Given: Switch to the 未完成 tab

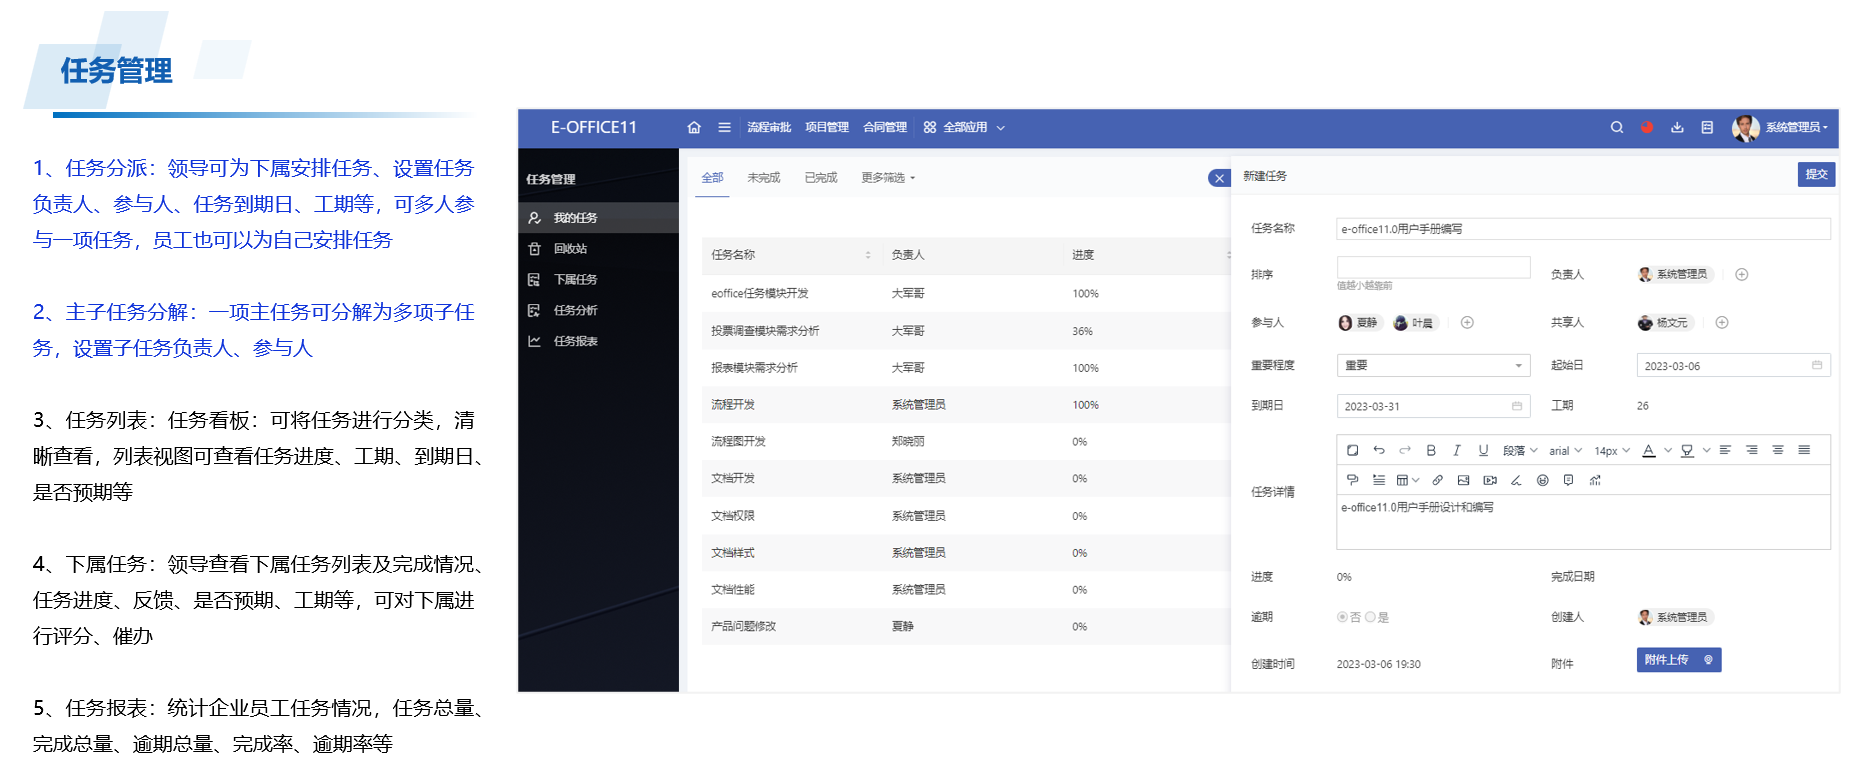Looking at the screenshot, I should click(x=763, y=178).
